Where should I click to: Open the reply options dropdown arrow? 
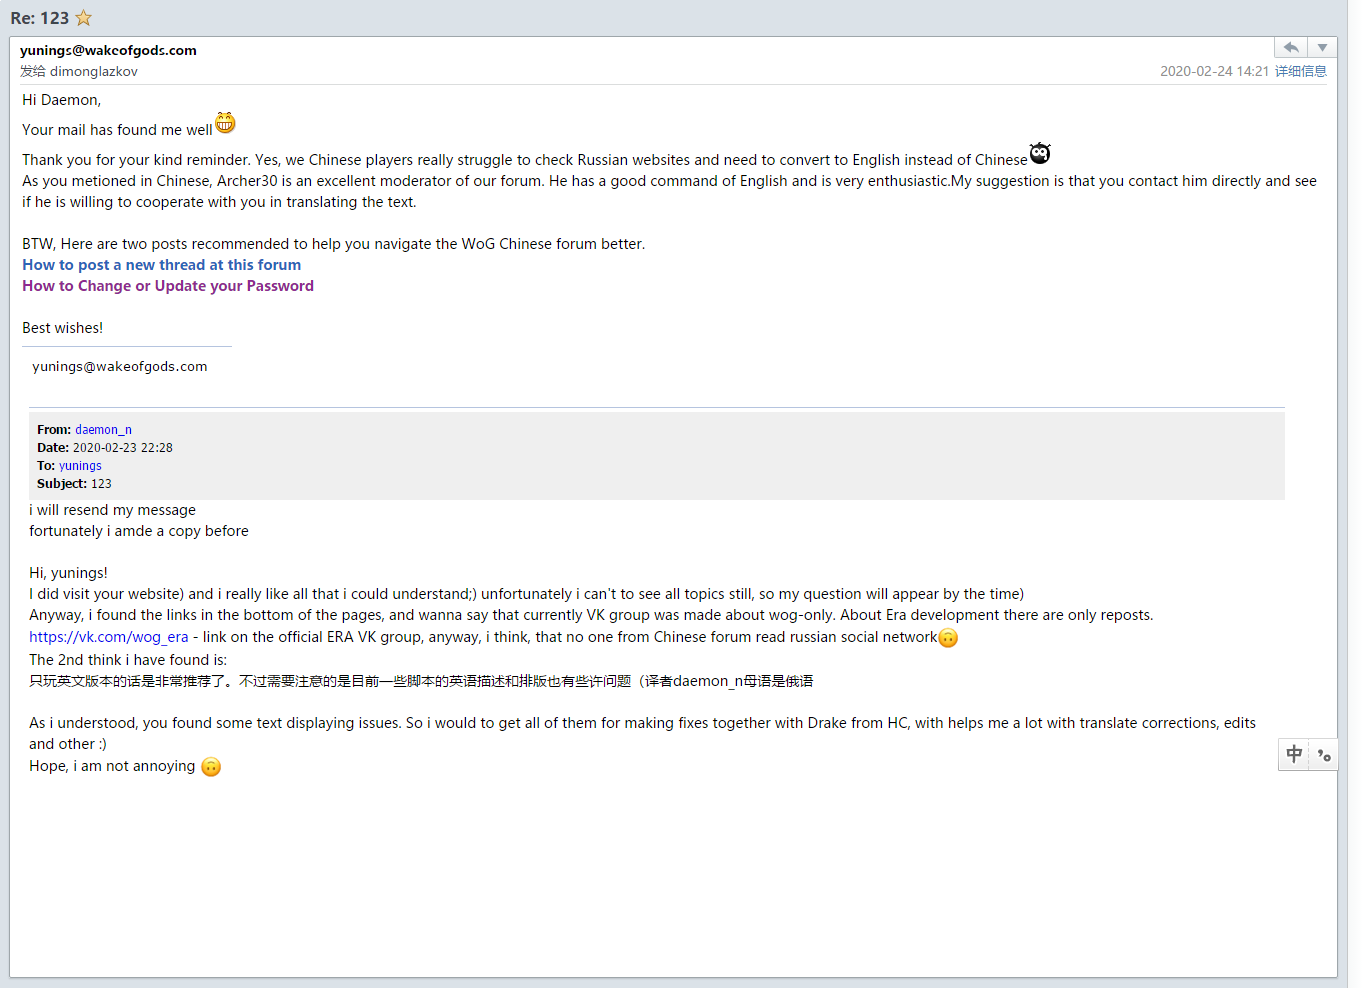[x=1322, y=48]
